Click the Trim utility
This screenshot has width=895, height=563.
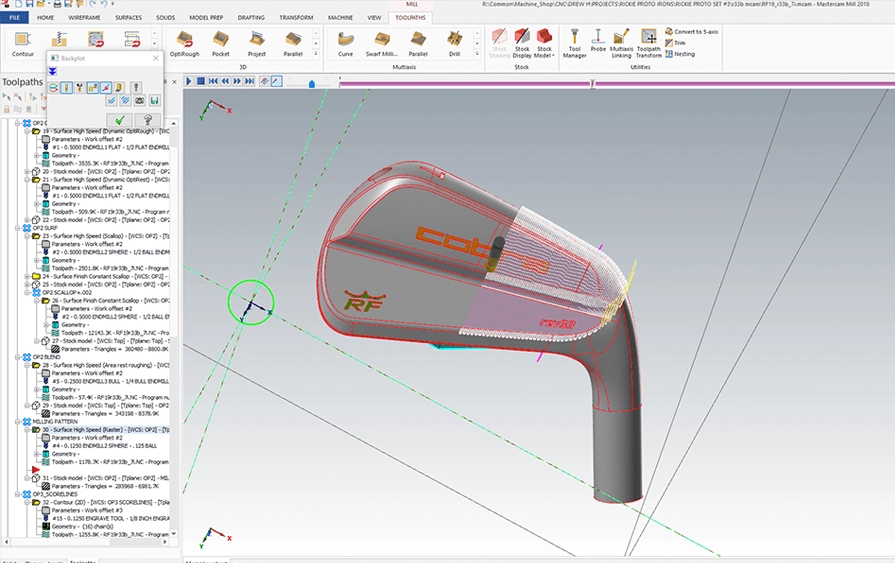(x=675, y=43)
